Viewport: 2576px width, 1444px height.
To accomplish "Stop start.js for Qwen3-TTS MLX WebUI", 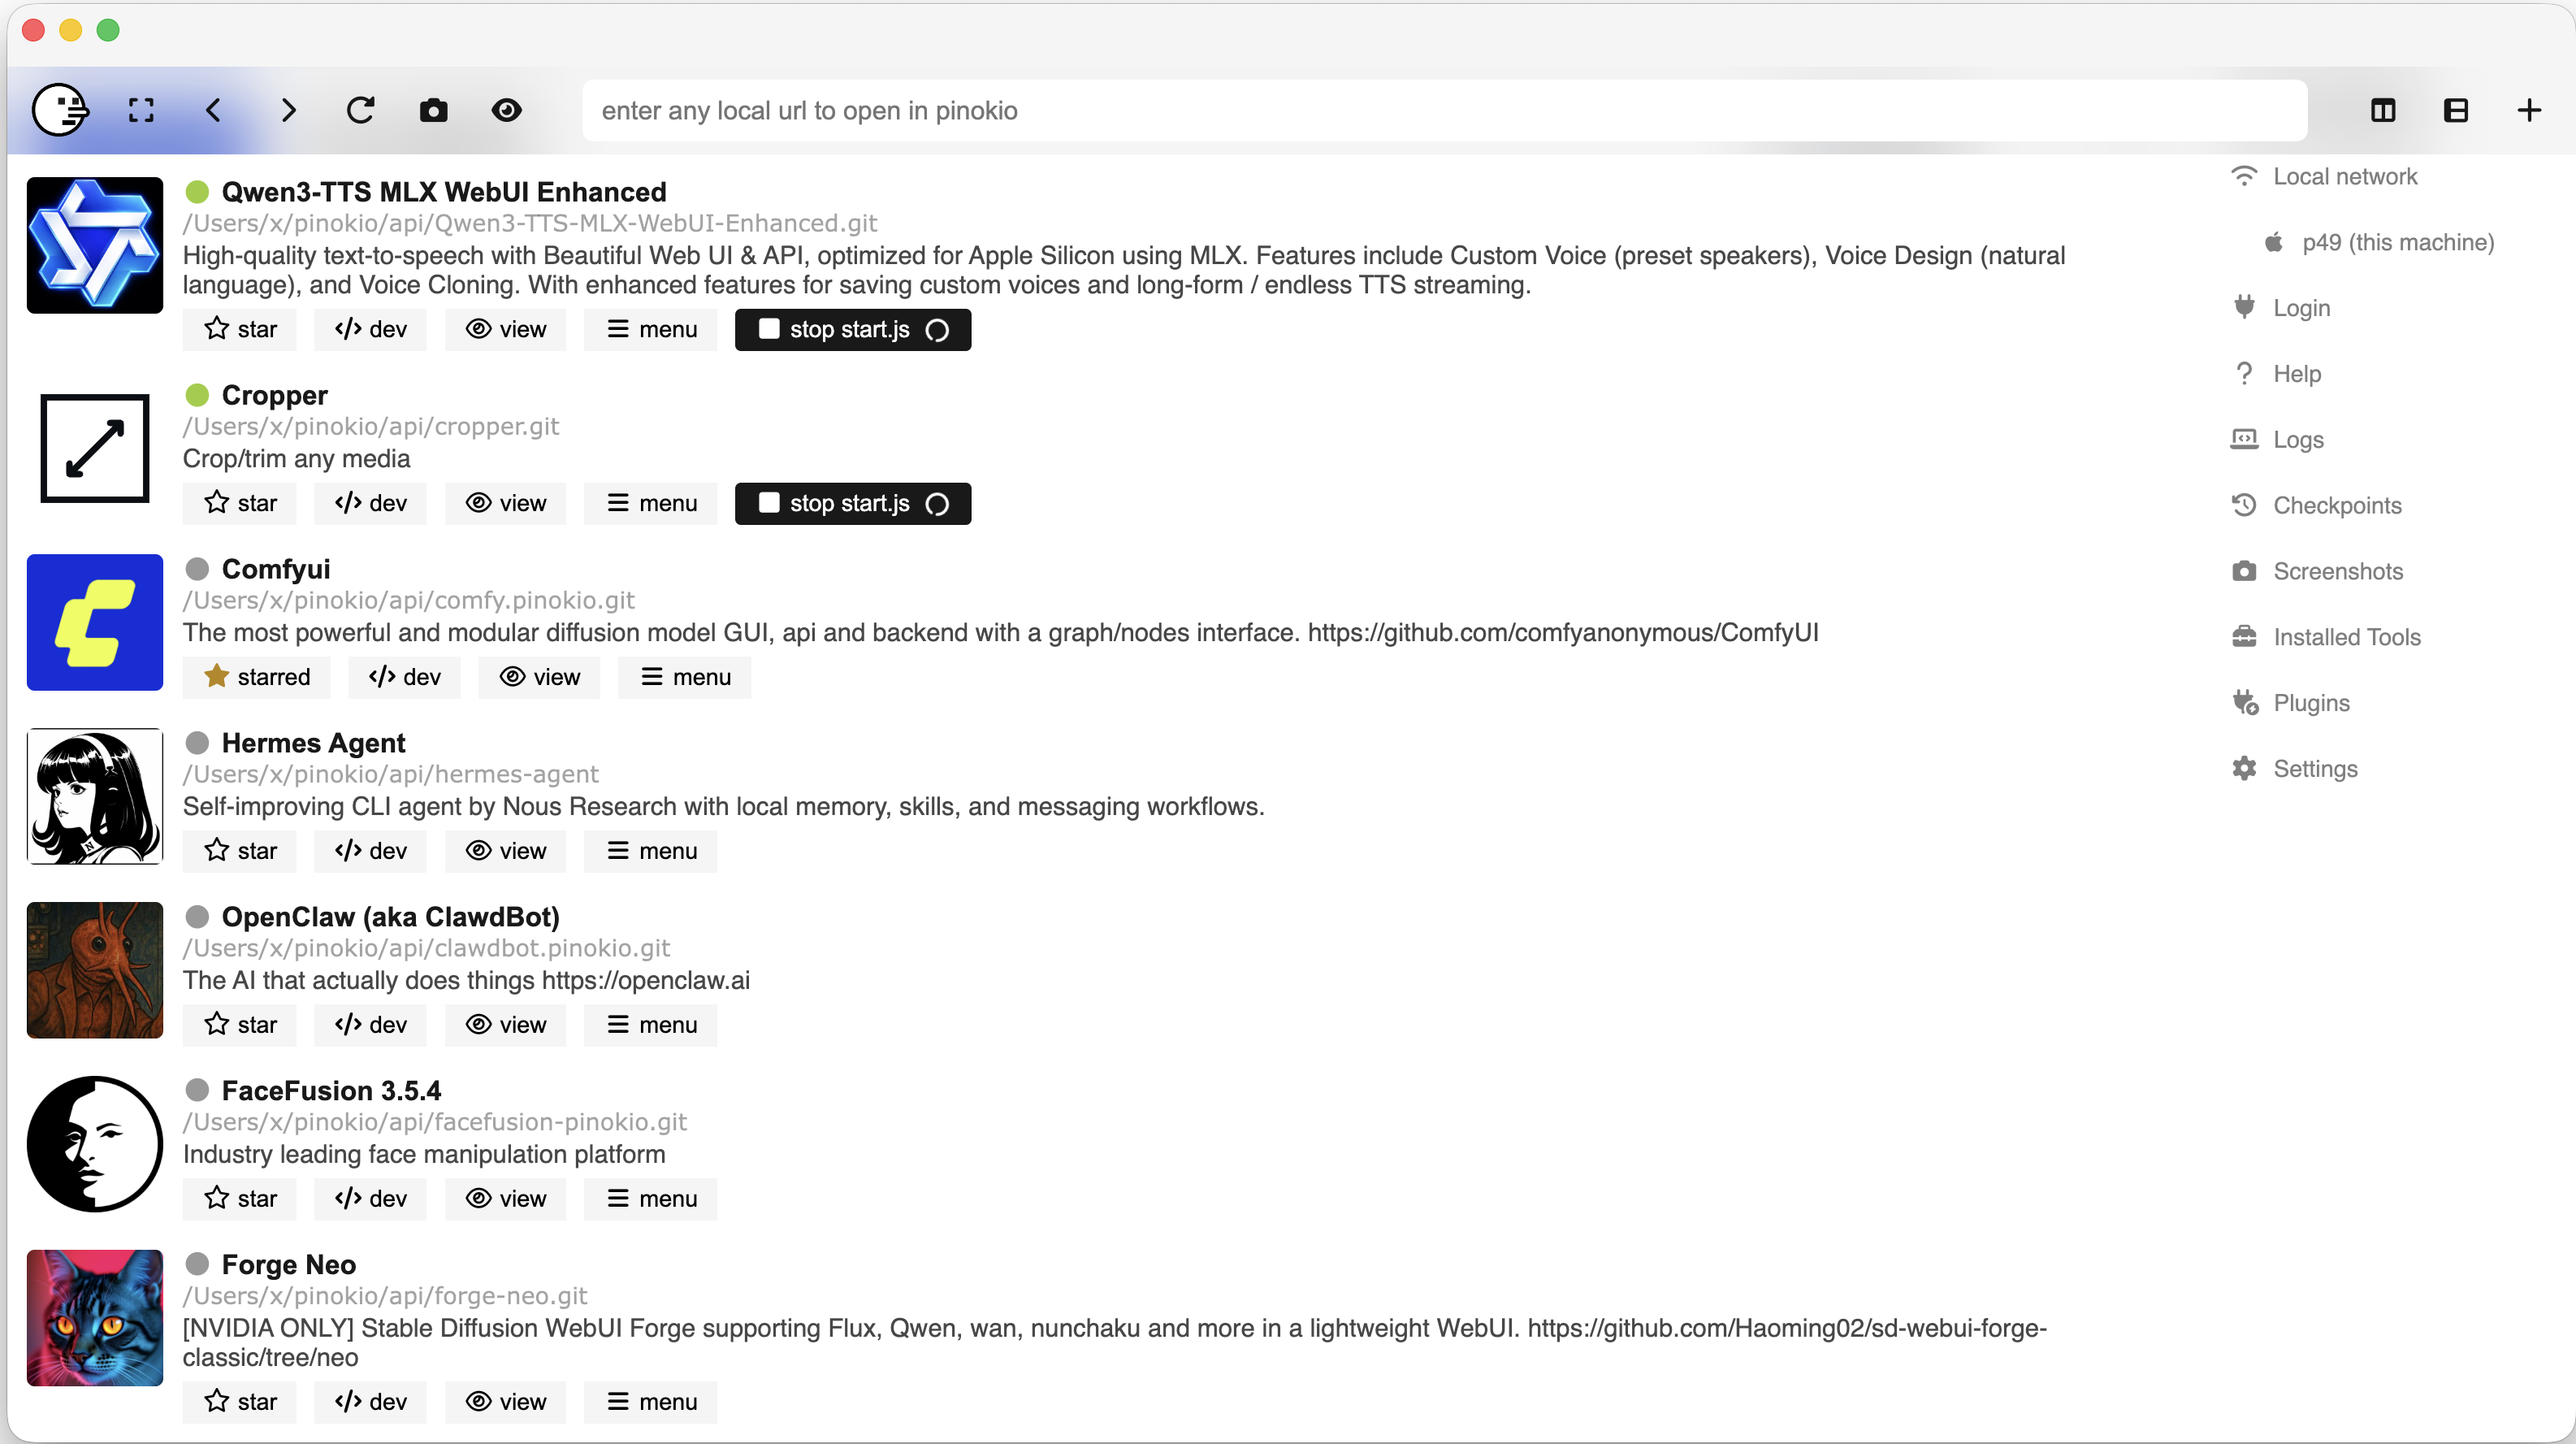I will (x=852, y=329).
